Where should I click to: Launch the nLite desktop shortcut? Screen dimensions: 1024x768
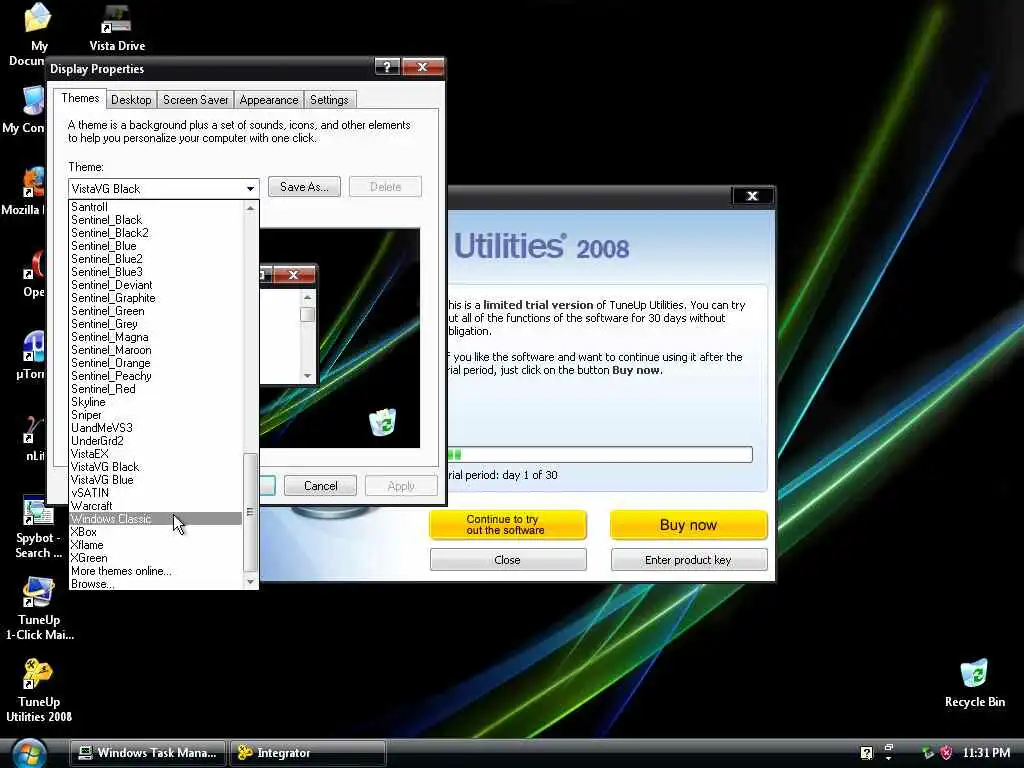(x=34, y=429)
